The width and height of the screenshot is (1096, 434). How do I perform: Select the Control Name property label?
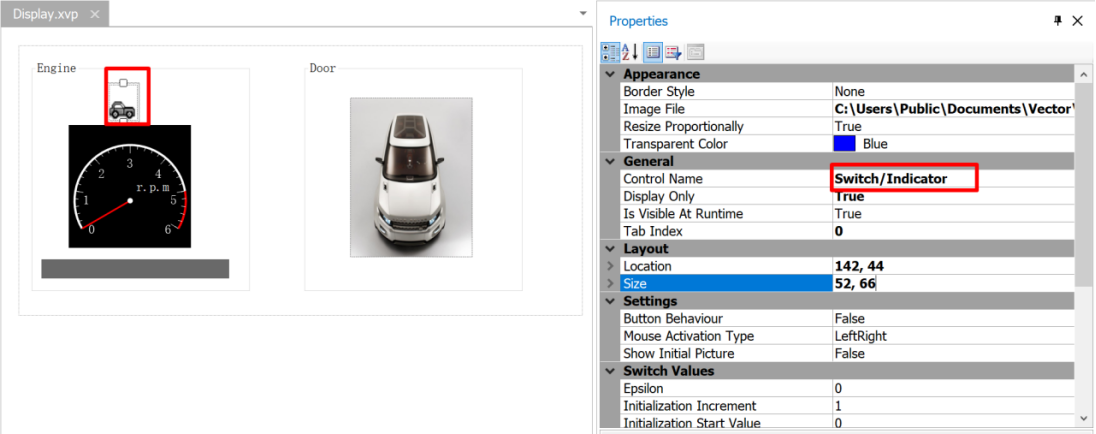click(663, 179)
